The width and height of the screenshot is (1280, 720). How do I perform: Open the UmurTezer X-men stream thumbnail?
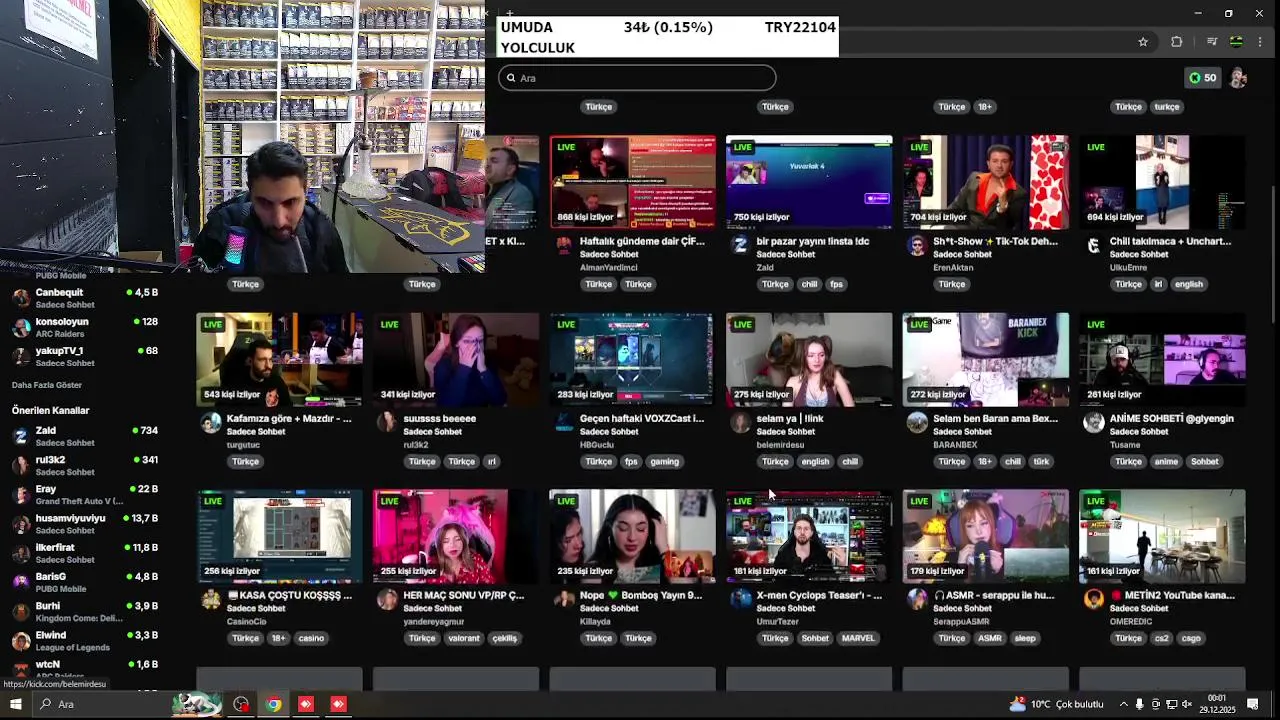[809, 536]
